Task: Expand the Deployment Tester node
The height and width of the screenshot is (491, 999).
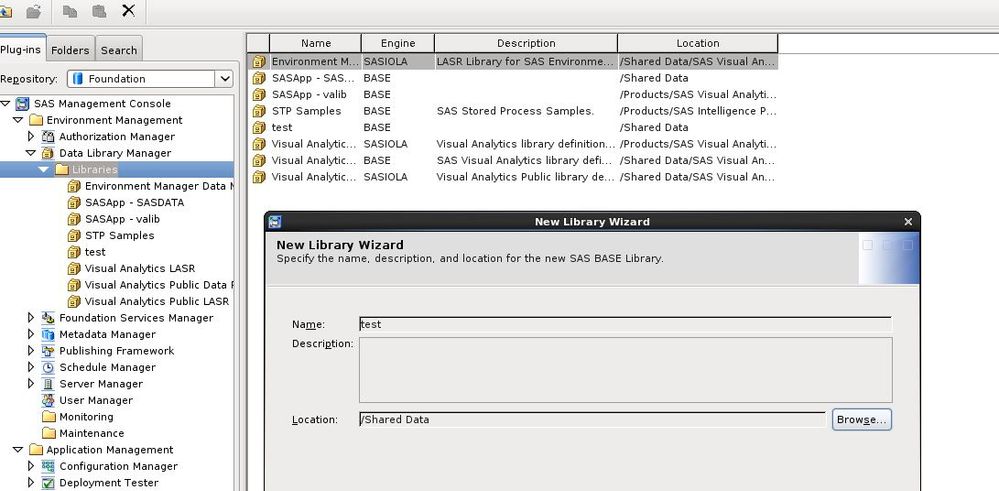Action: click(31, 483)
